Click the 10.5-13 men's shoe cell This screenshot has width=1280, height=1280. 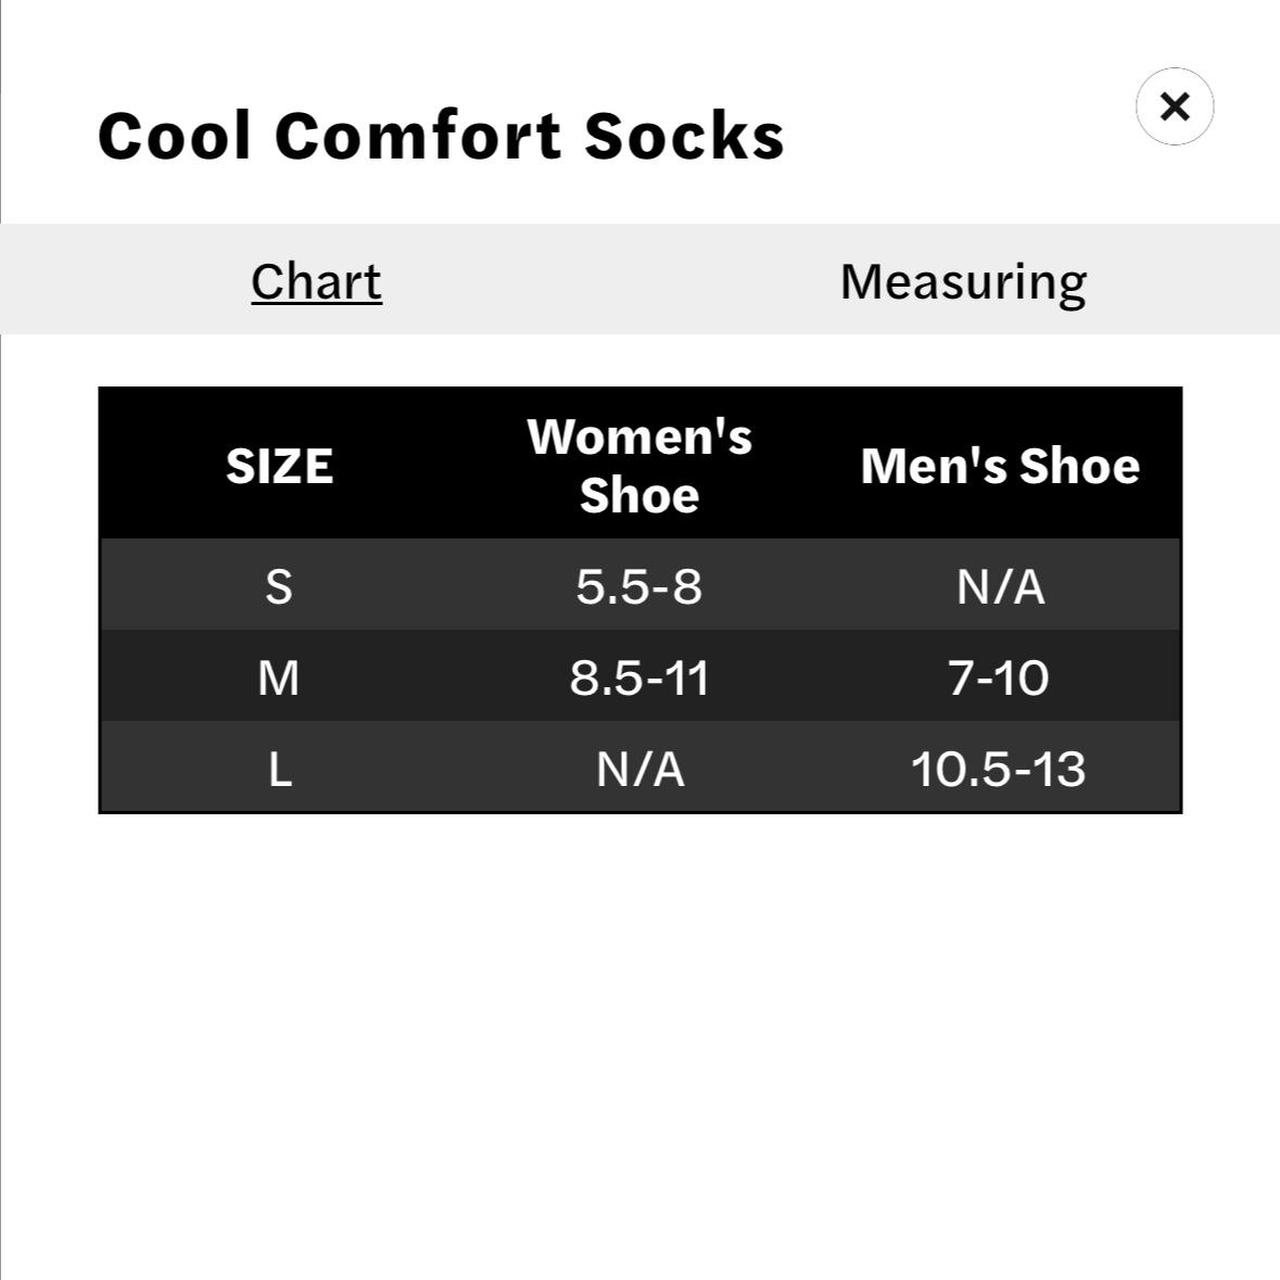pyautogui.click(x=1000, y=769)
